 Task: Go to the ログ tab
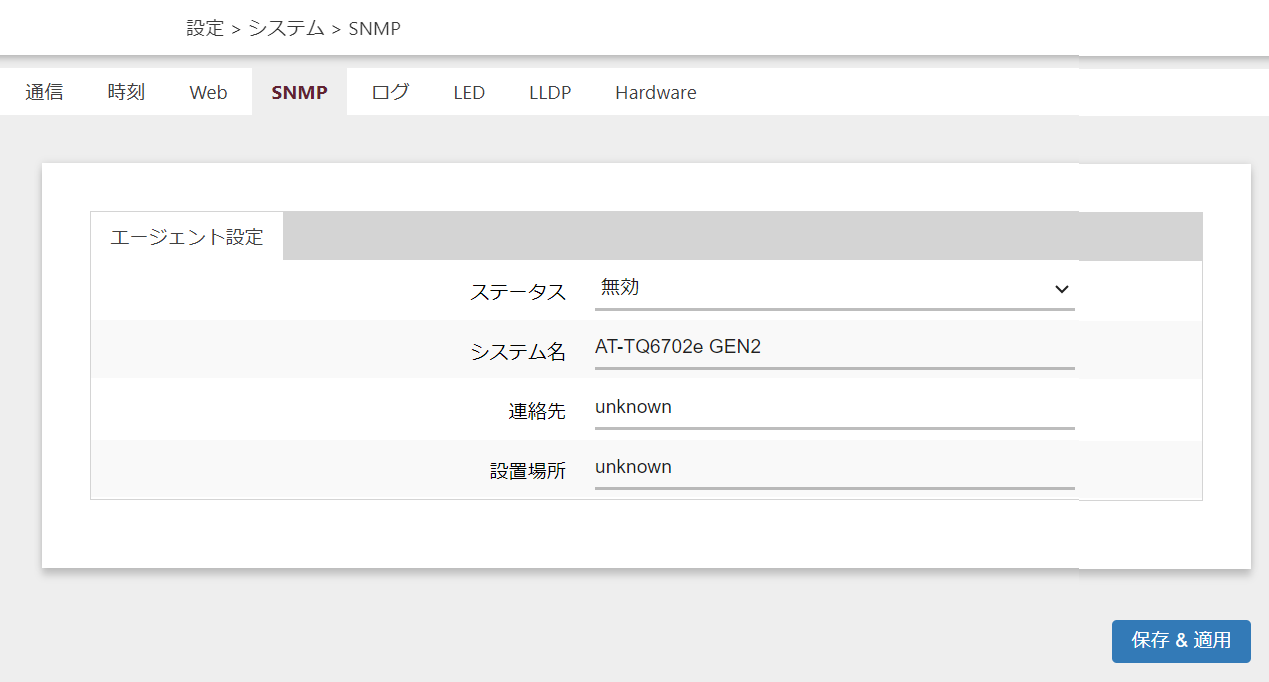[390, 93]
